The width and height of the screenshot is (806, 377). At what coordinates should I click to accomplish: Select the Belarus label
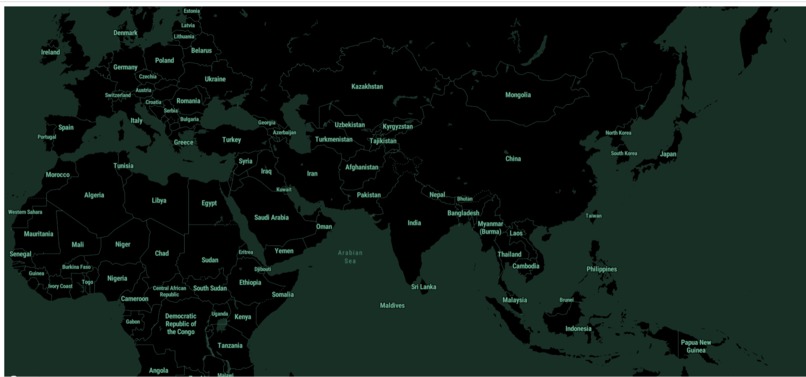tap(201, 51)
